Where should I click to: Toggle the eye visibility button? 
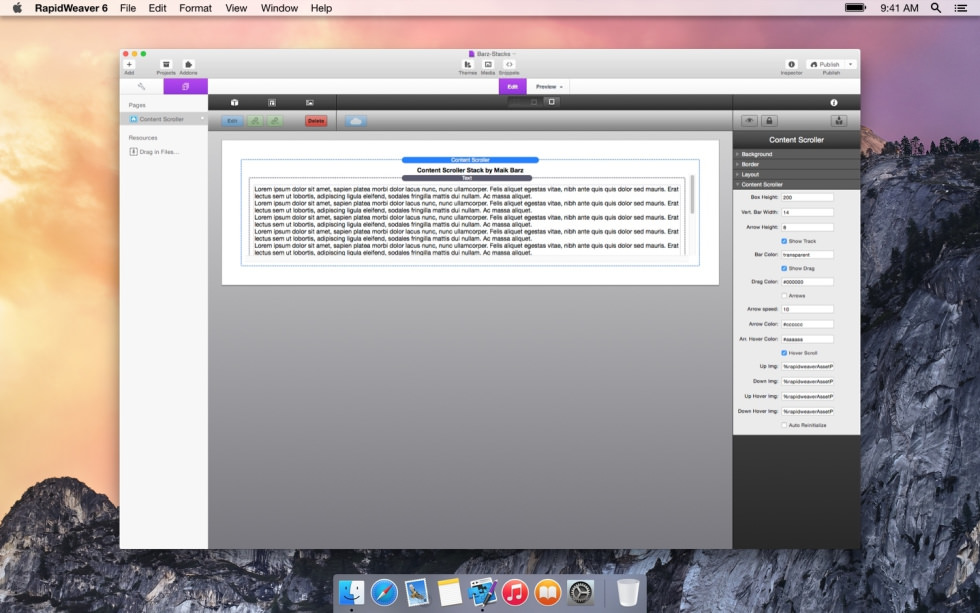[x=749, y=121]
